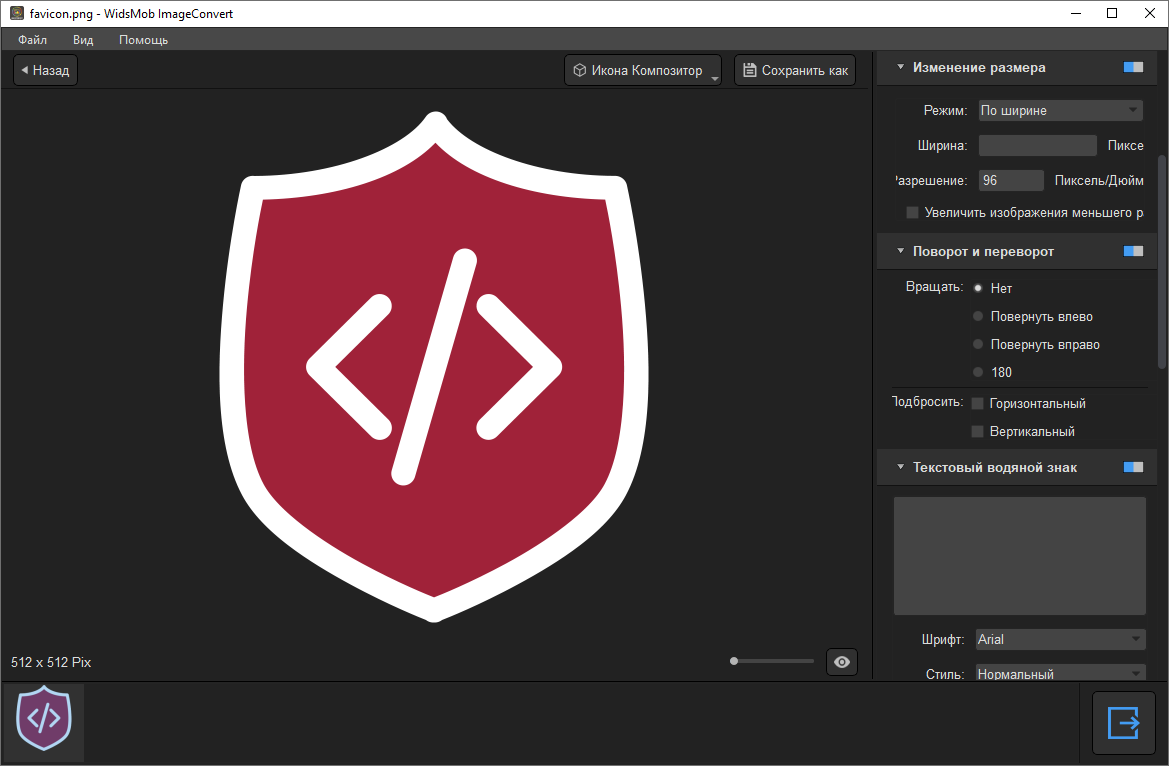
Task: Open the Помощь menu
Action: [x=143, y=40]
